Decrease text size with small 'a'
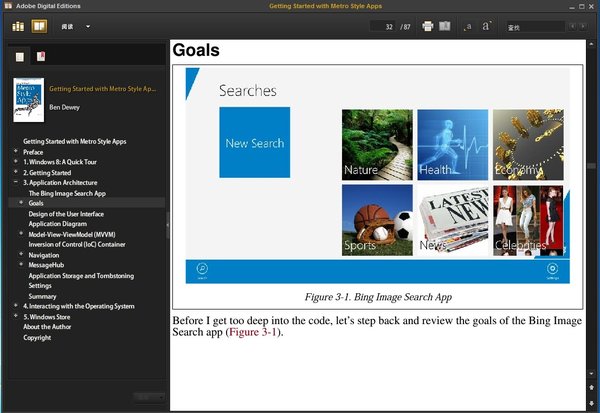Viewport: 600px width, 413px height. 467,27
